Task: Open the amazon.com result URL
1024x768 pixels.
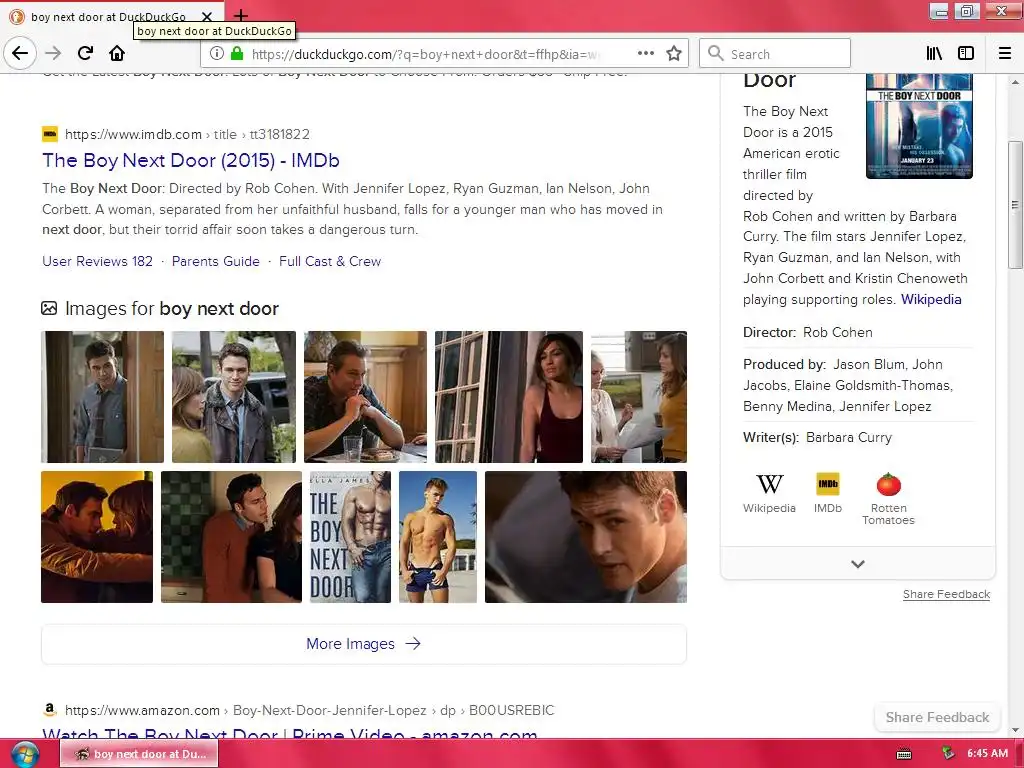Action: point(310,710)
